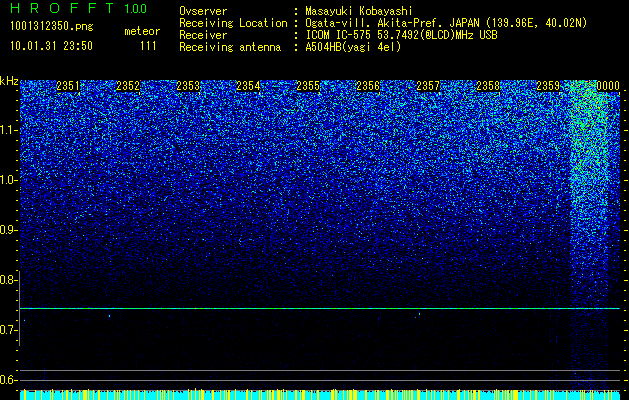
Task: Click the 2352 time marker
Action: pyautogui.click(x=128, y=86)
